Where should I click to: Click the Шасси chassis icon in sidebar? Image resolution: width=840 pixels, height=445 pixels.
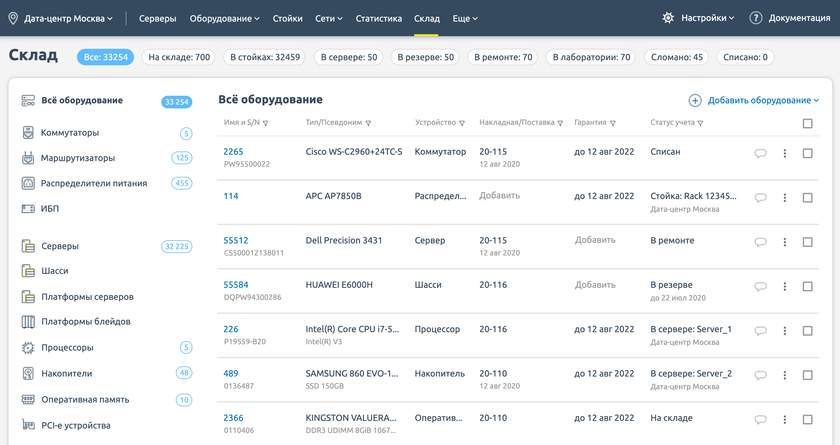click(x=28, y=271)
